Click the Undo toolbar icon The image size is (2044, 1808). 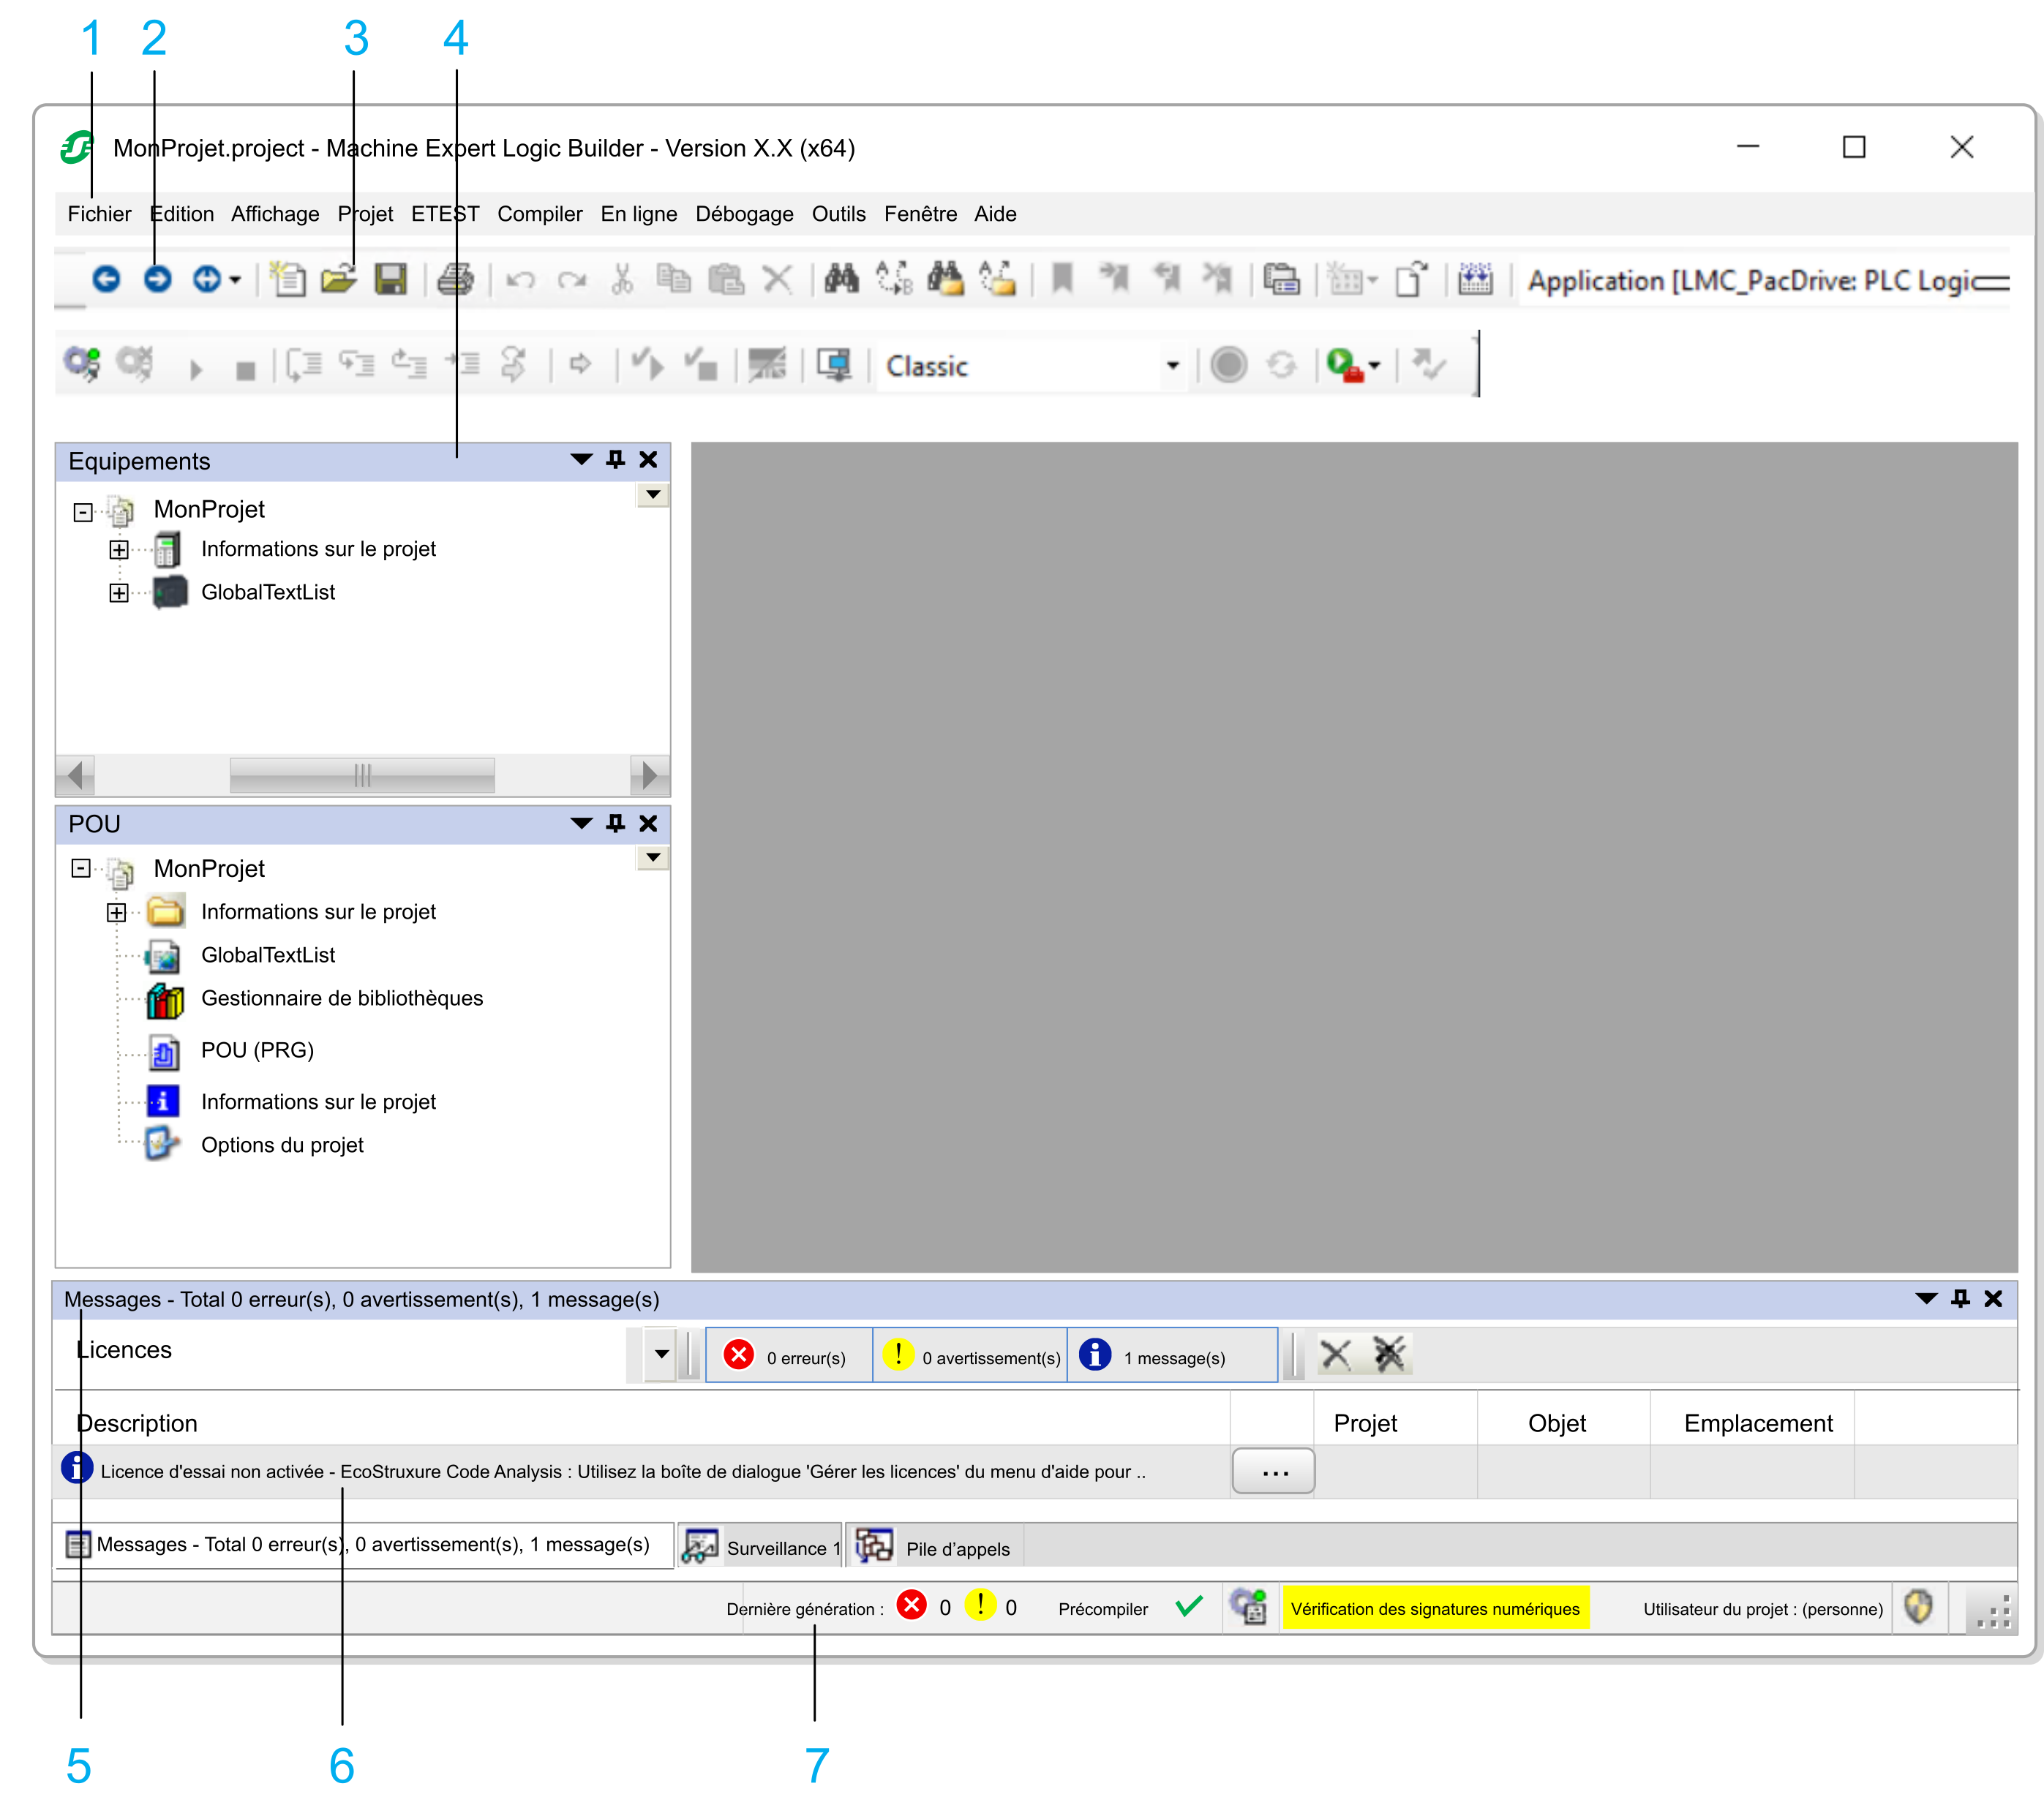(520, 280)
